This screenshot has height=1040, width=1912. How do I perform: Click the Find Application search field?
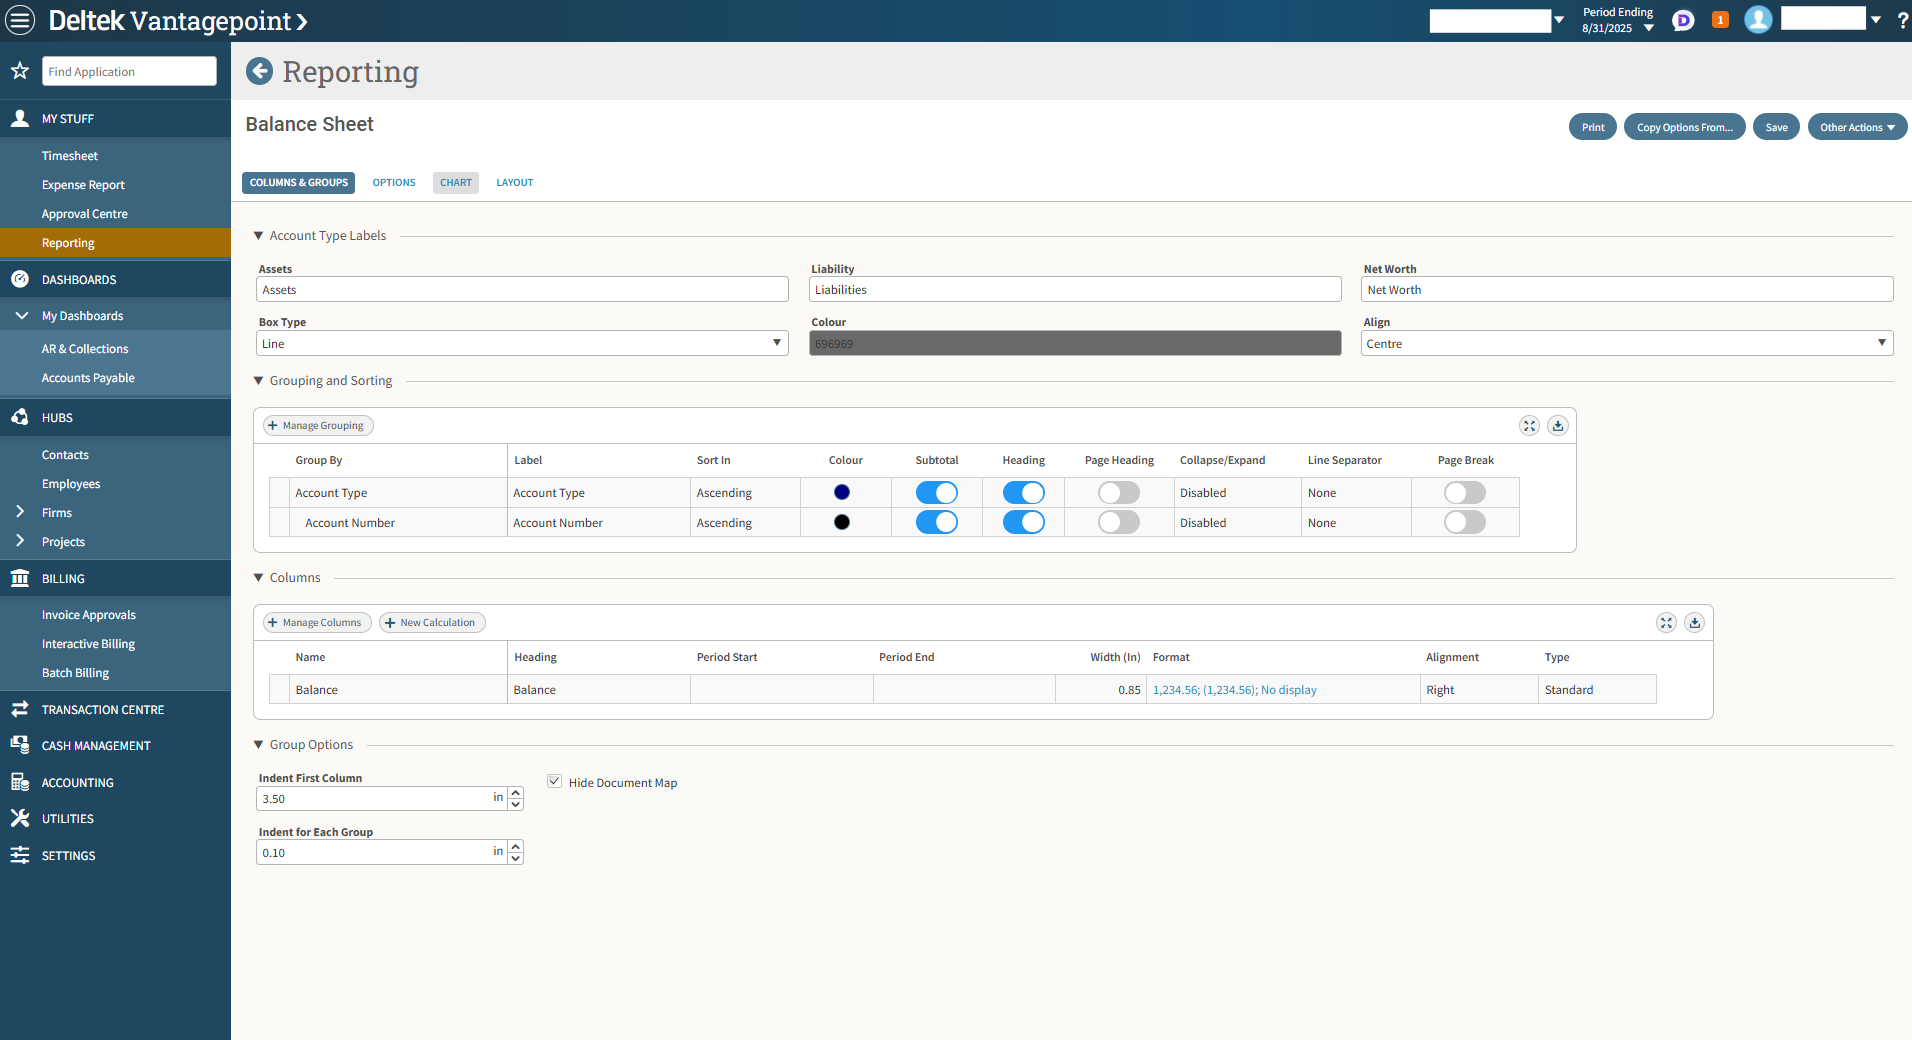pos(129,72)
